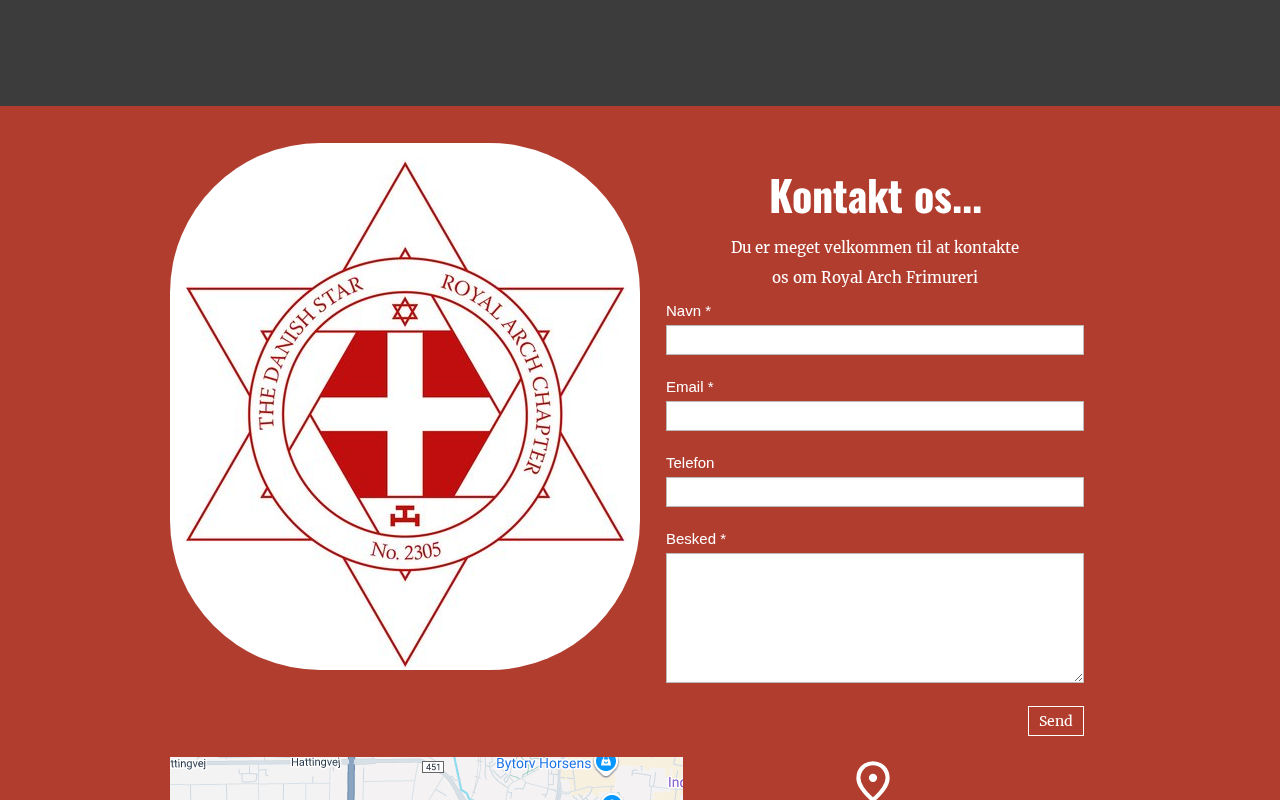Click the text 'os om Royal Arch Frimureri'

click(875, 277)
